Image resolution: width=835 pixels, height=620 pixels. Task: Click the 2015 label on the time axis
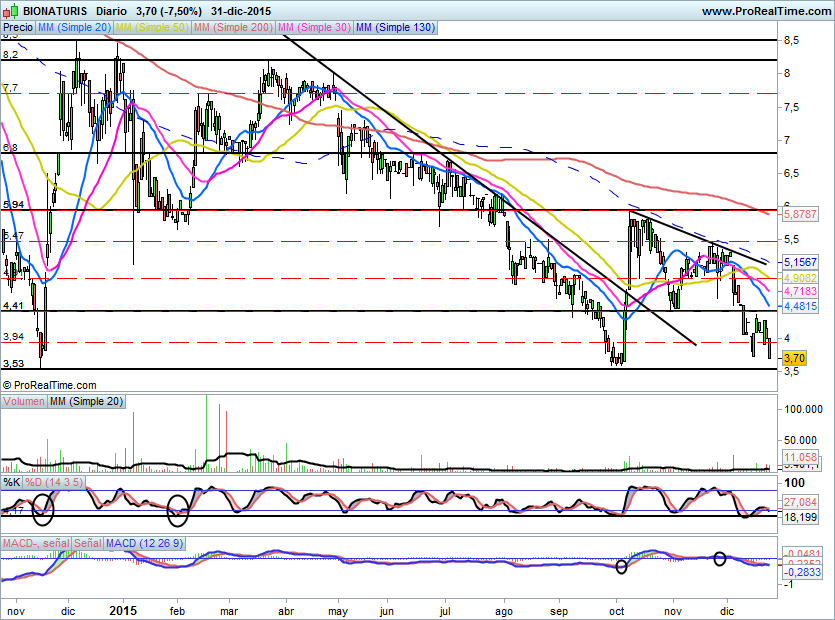[122, 609]
